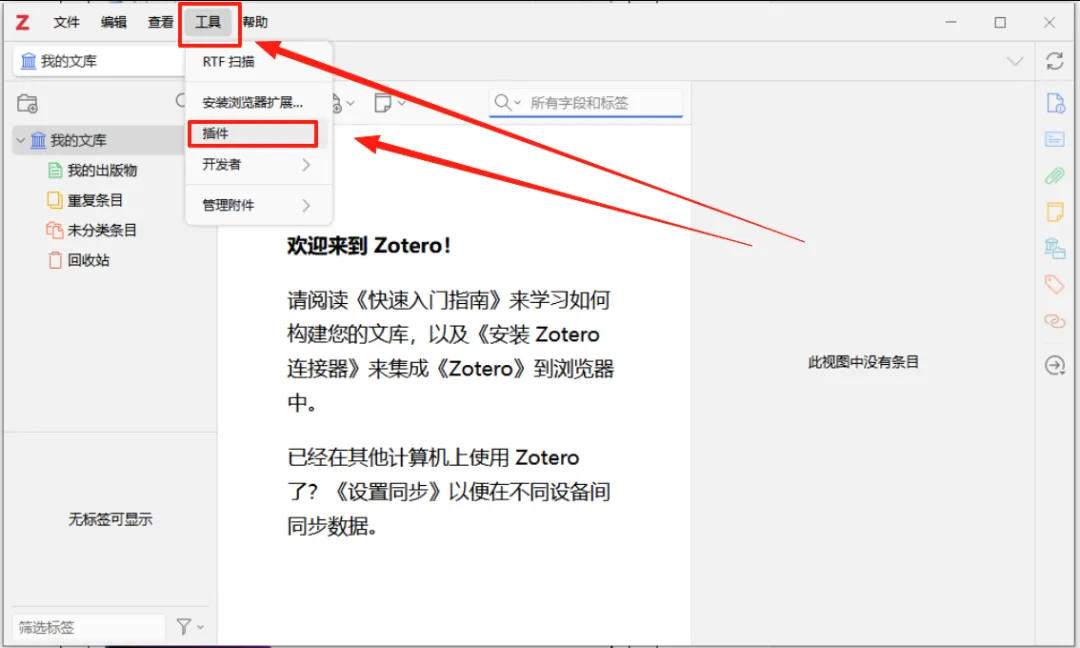Open the abstract pane icon
Viewport: 1080px width, 648px height.
click(x=1055, y=140)
